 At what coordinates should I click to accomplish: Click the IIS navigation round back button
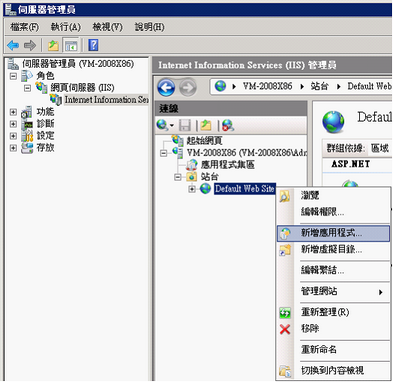166,87
